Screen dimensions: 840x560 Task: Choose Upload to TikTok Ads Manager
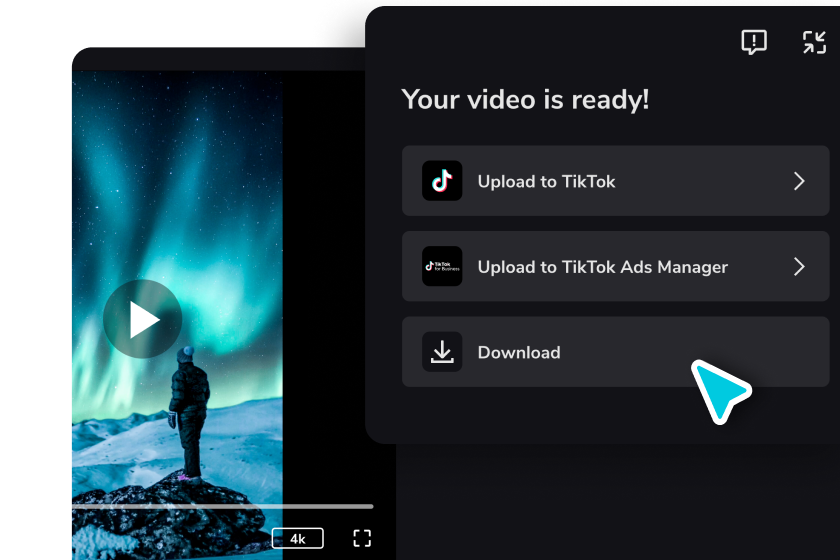[x=616, y=266]
